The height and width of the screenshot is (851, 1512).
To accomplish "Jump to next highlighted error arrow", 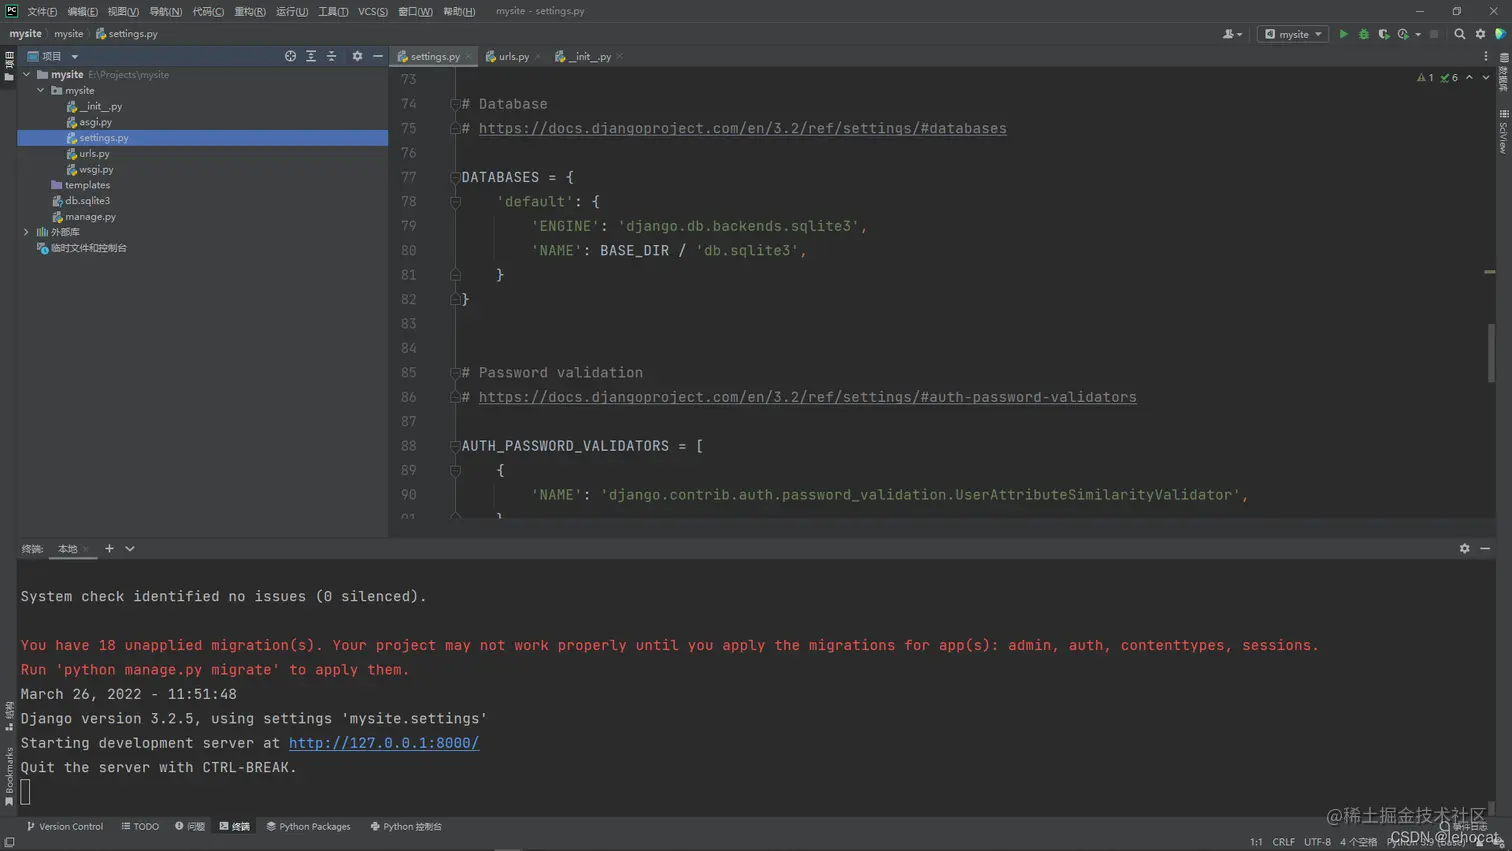I will coord(1486,78).
